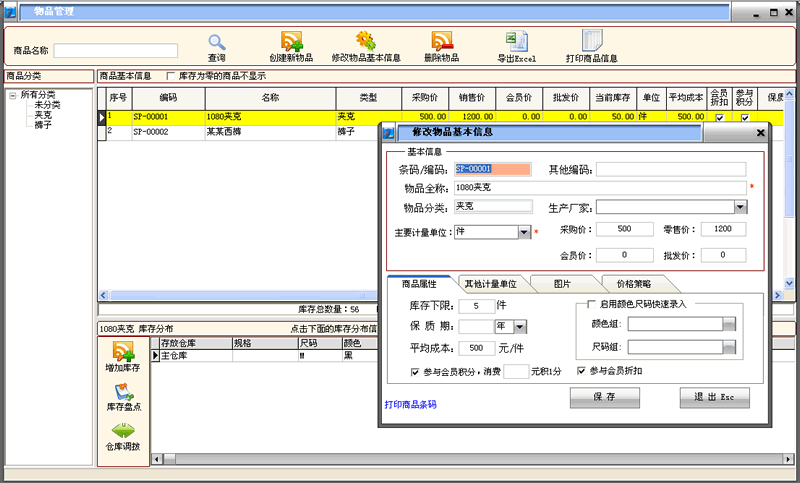Click the 商品名称 search input field
Image resolution: width=800 pixels, height=483 pixels.
(116, 50)
